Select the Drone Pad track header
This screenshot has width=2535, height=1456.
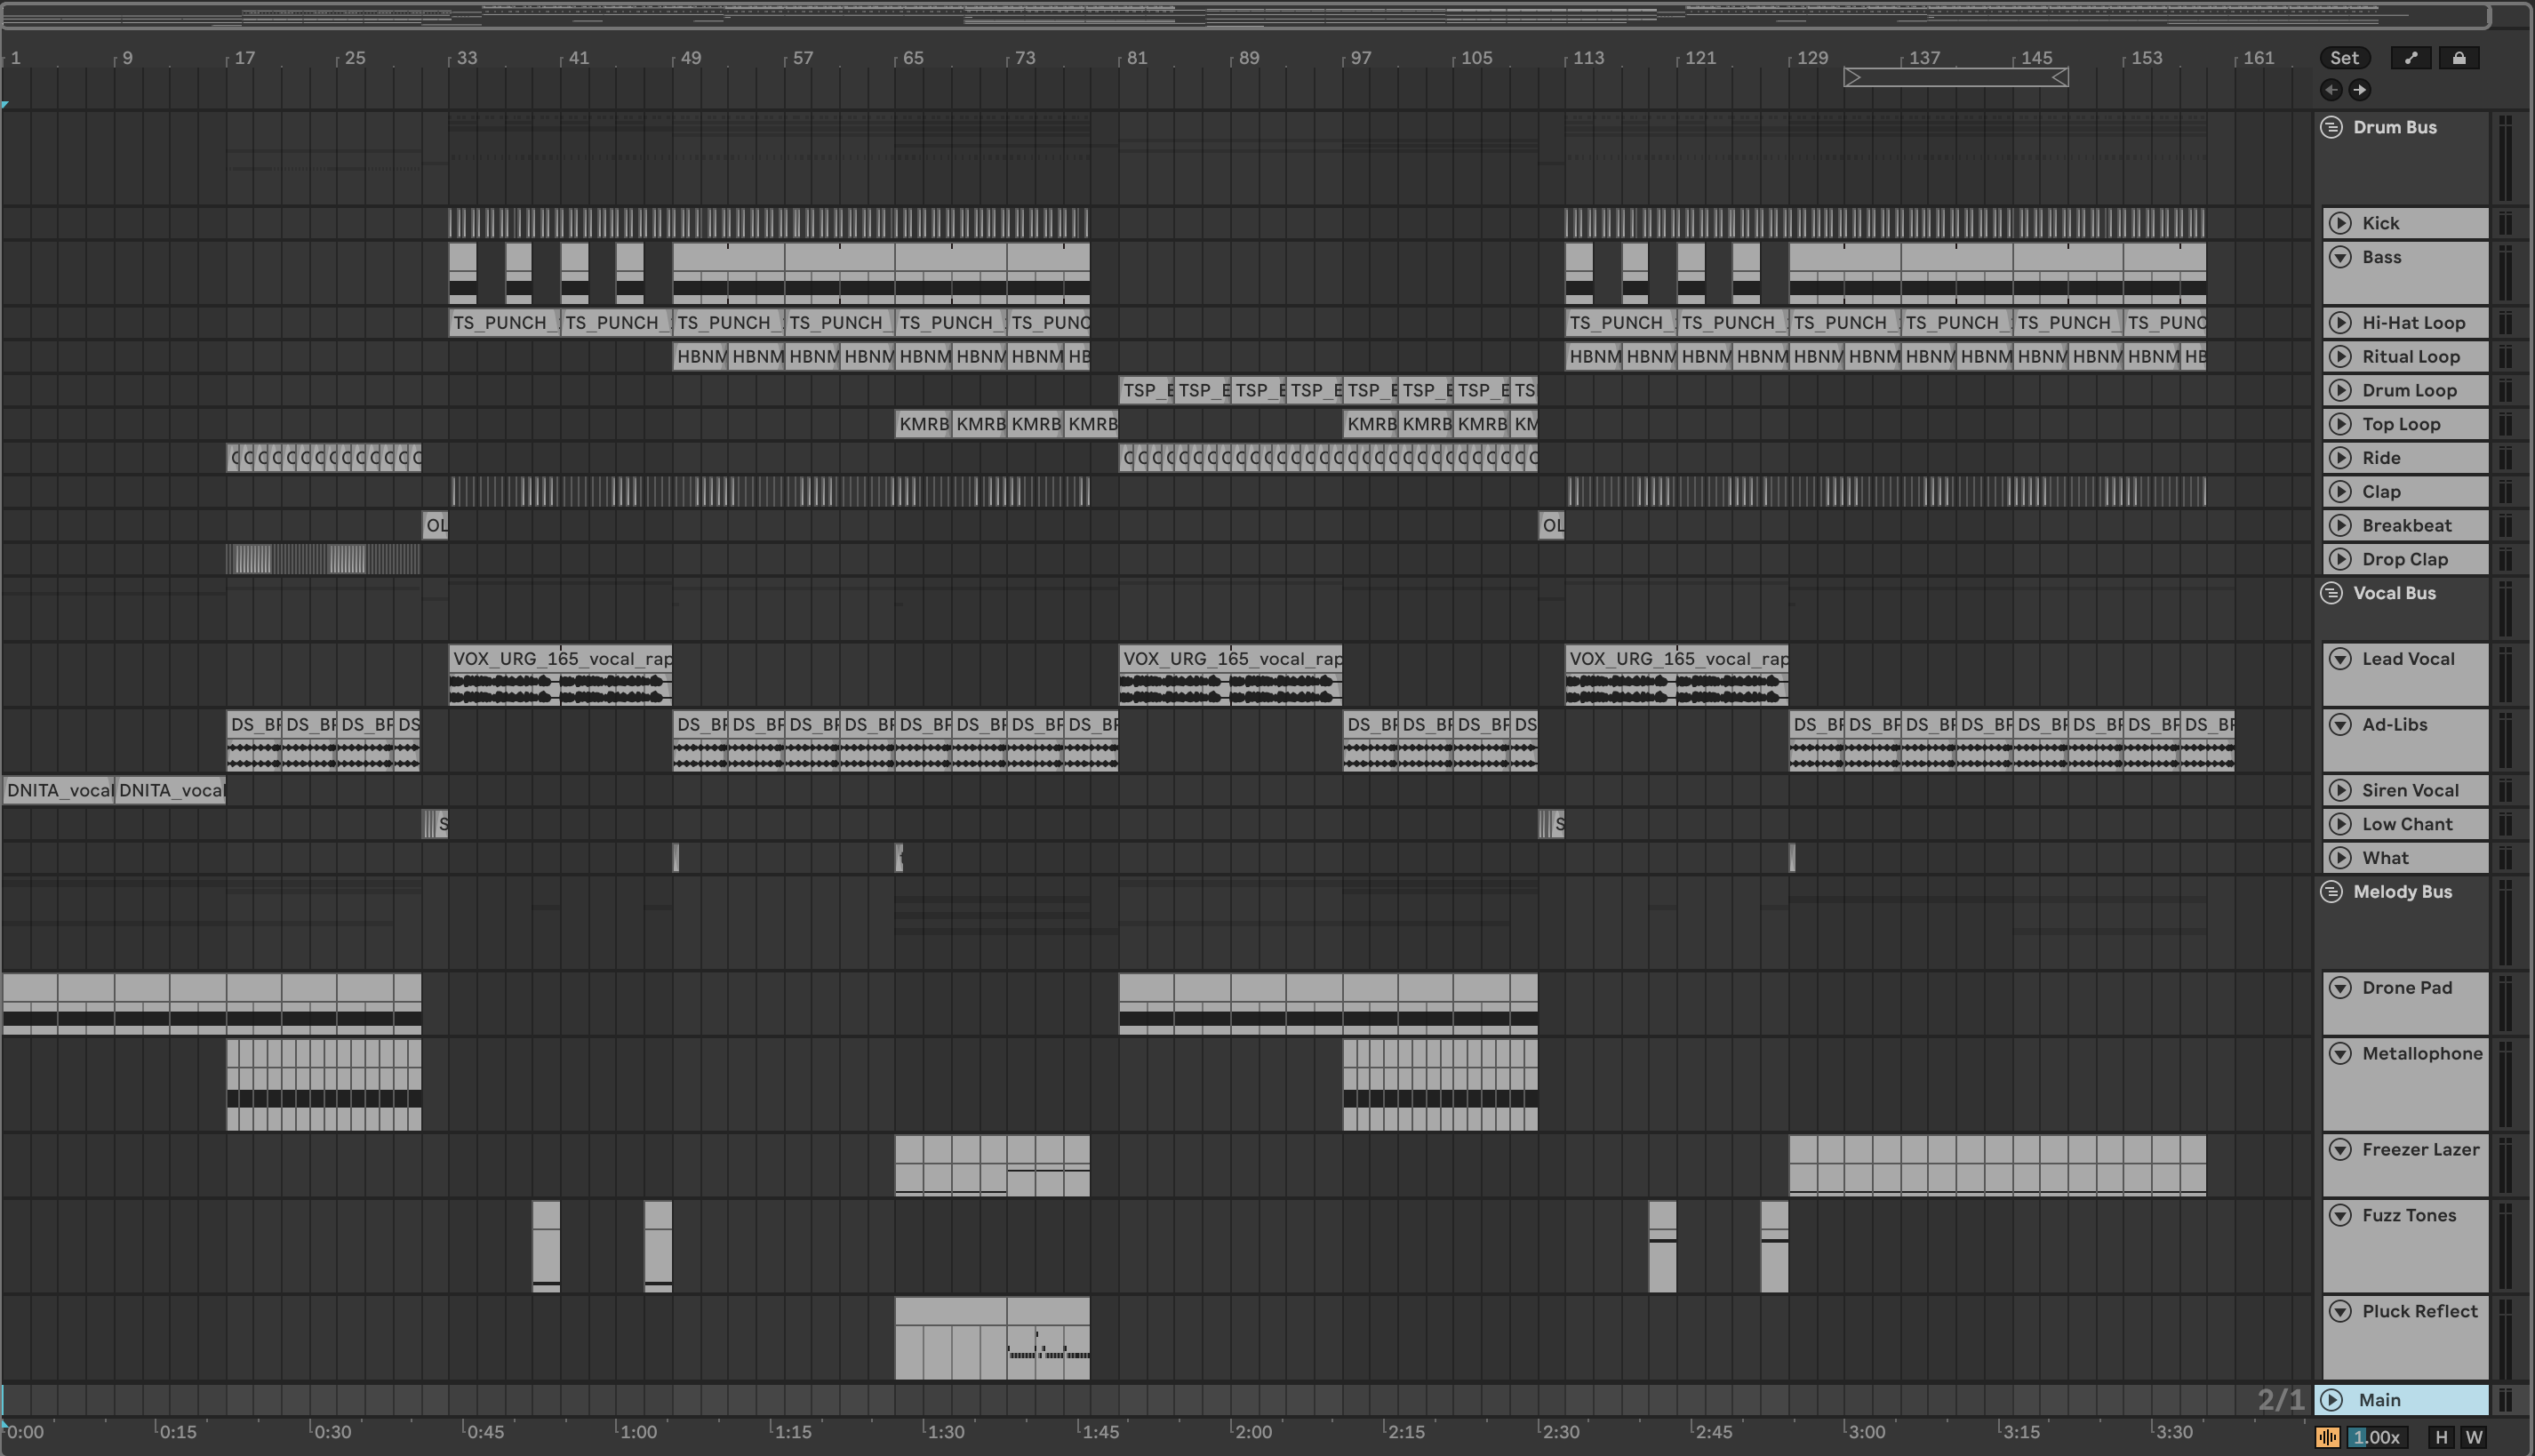point(2405,1004)
